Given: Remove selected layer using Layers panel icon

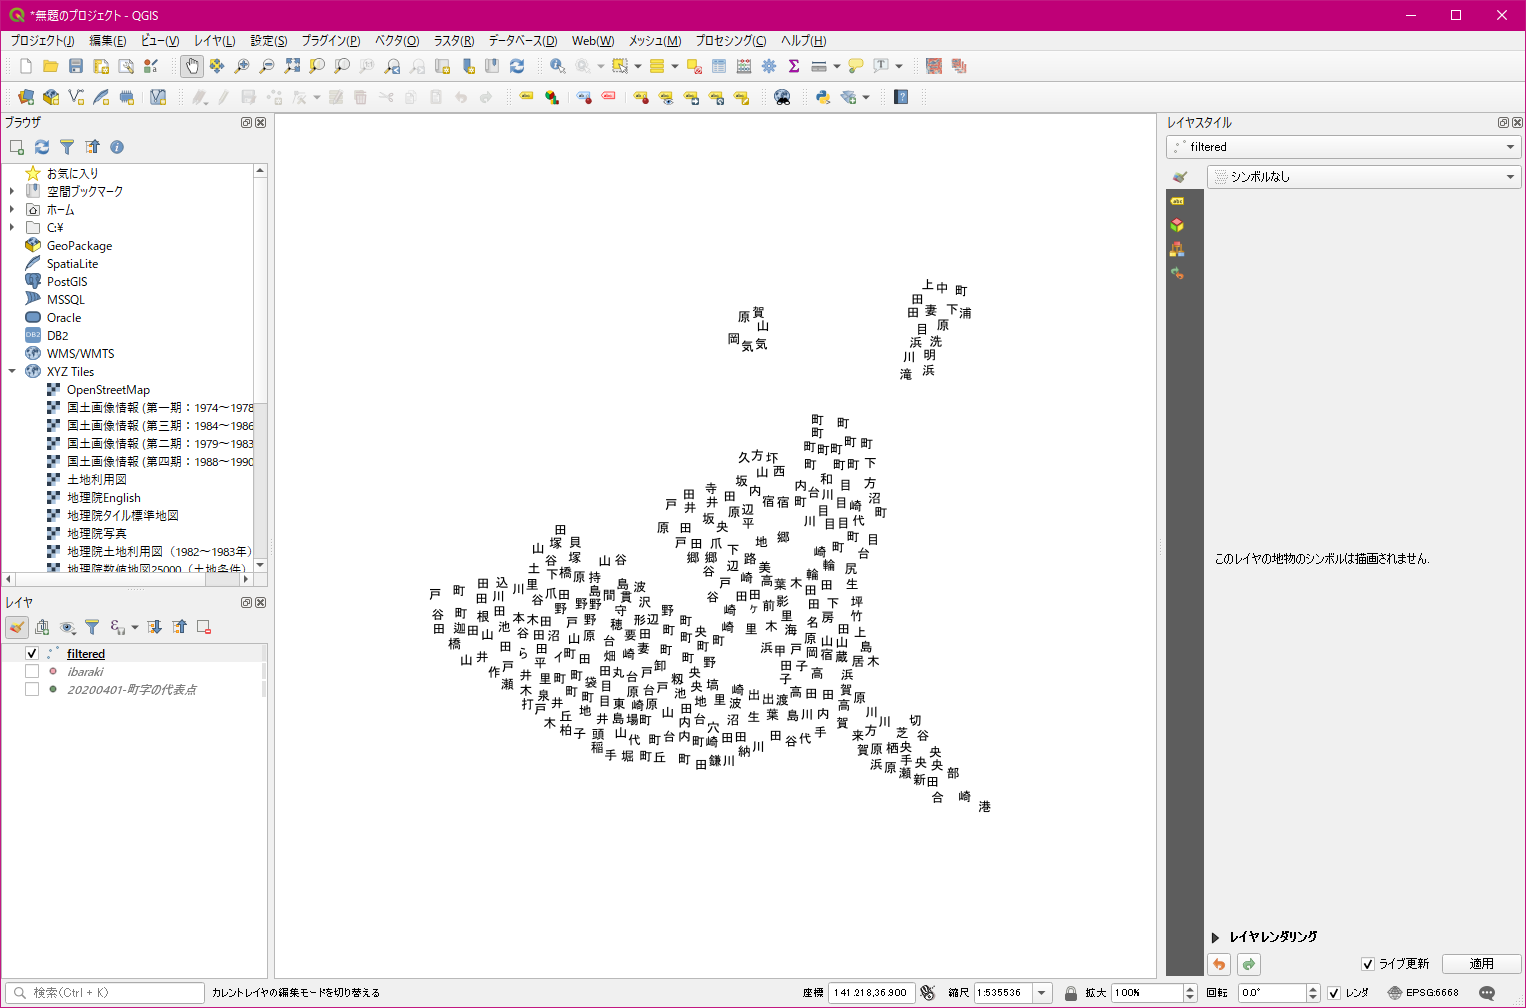Looking at the screenshot, I should 204,627.
